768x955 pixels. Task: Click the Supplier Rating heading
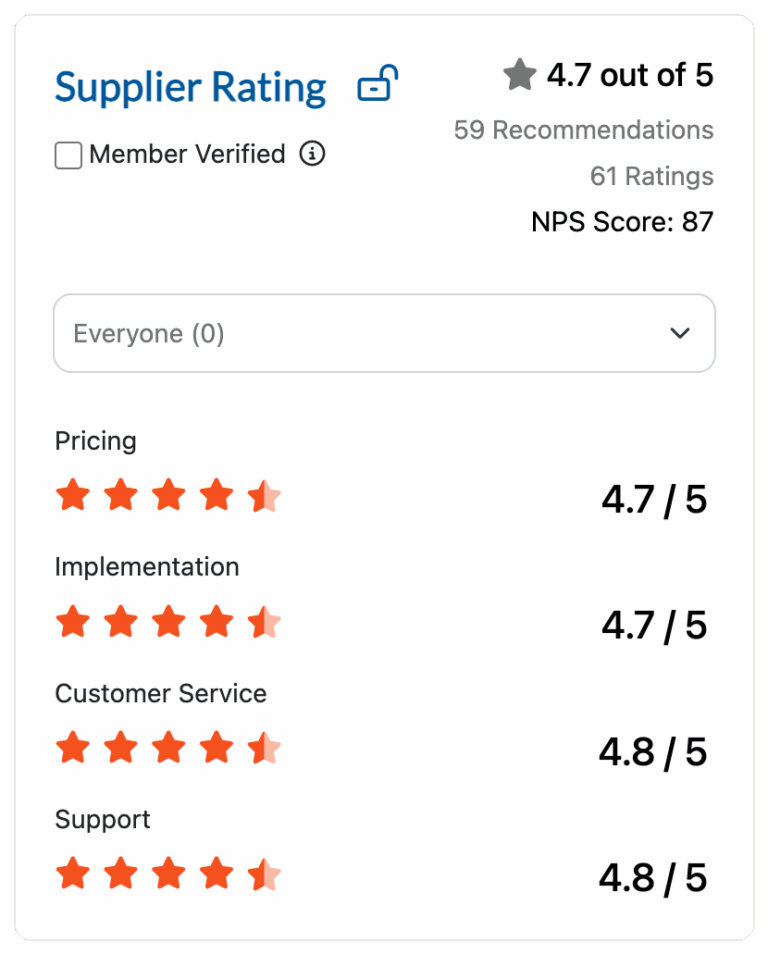click(190, 88)
